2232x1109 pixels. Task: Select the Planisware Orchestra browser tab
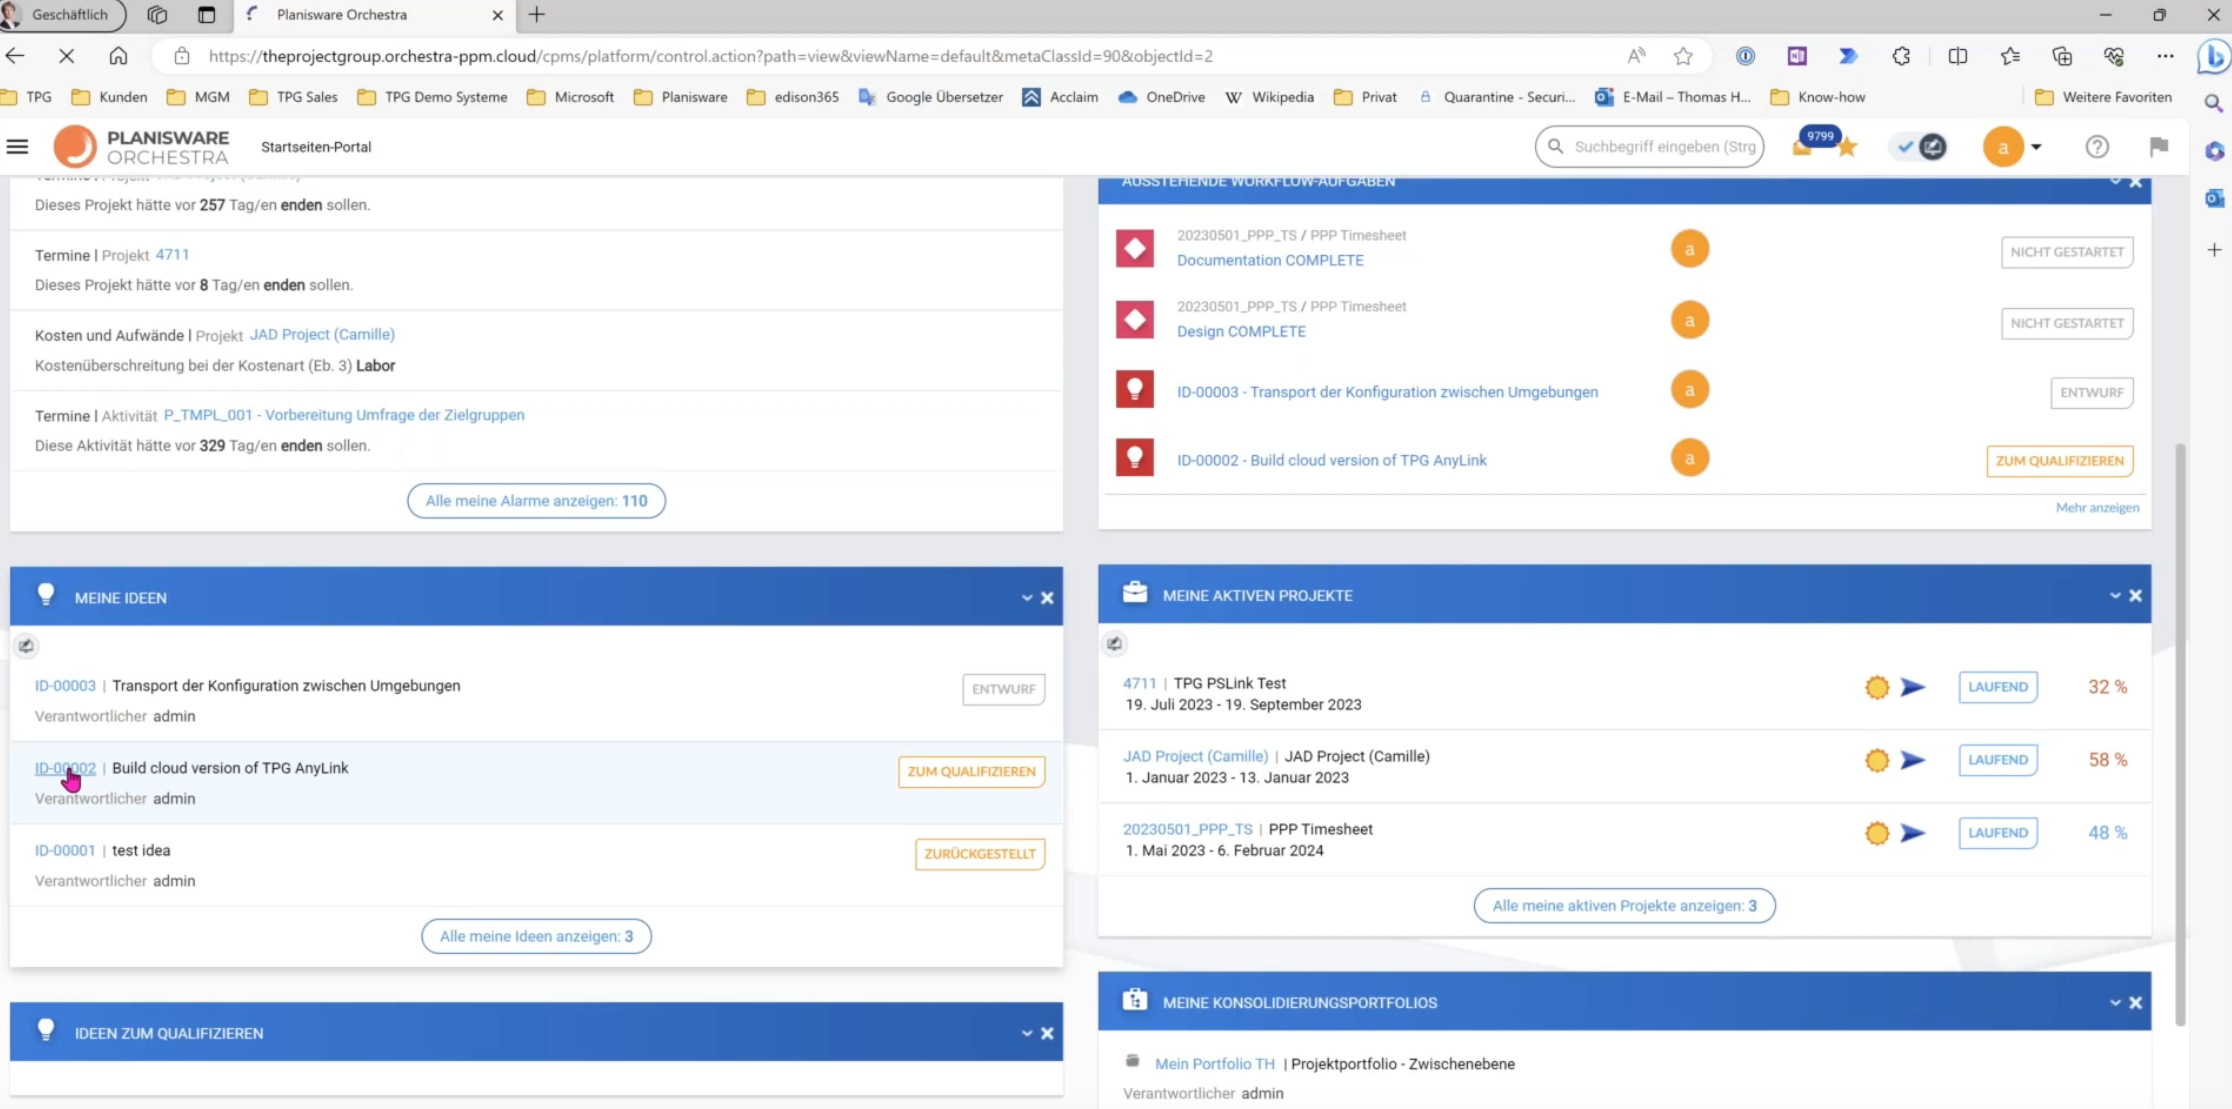click(x=342, y=15)
